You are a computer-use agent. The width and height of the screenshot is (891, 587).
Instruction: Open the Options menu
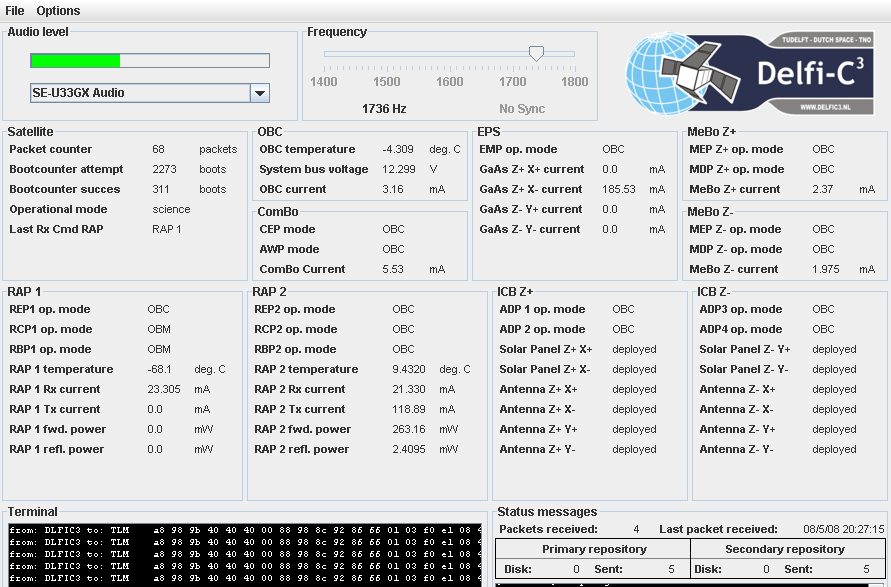(58, 11)
